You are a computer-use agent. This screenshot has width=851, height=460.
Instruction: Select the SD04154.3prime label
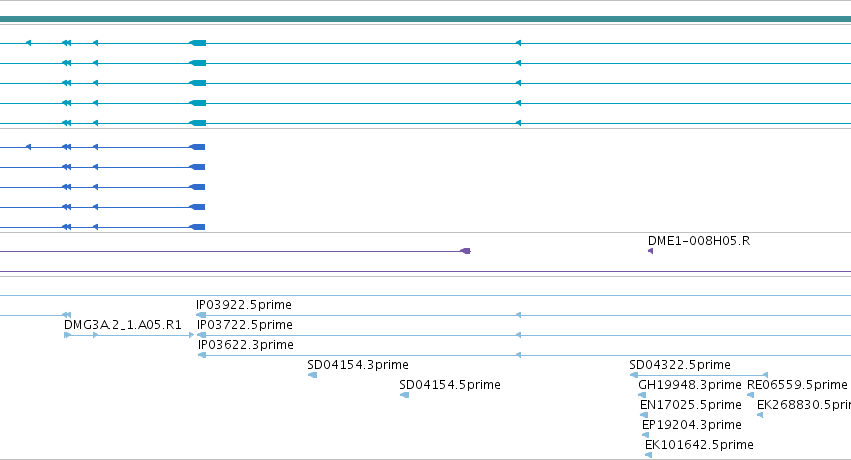coord(358,365)
